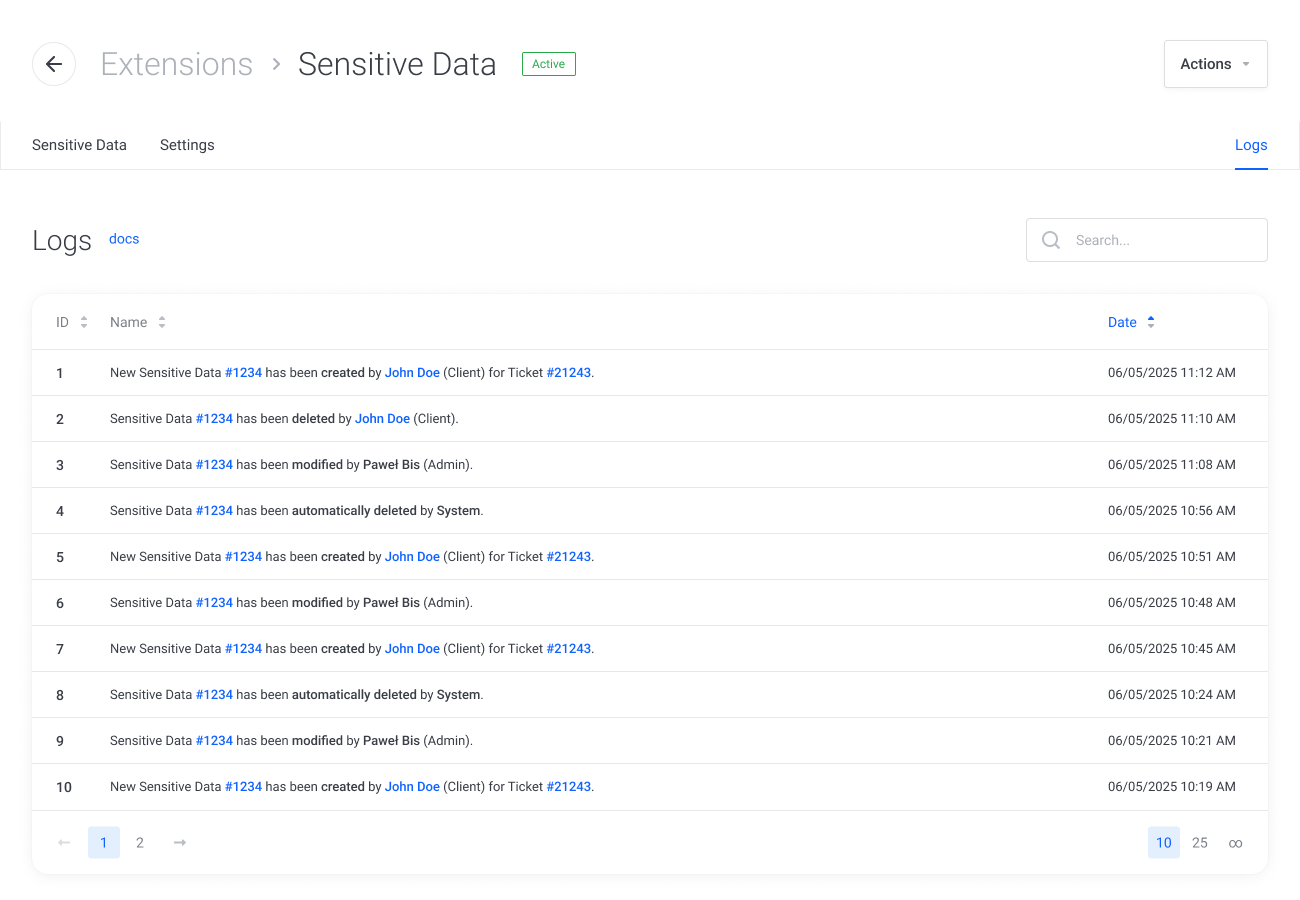Viewport: 1300px width, 900px height.
Task: Toggle Date column sort order
Action: click(1151, 322)
